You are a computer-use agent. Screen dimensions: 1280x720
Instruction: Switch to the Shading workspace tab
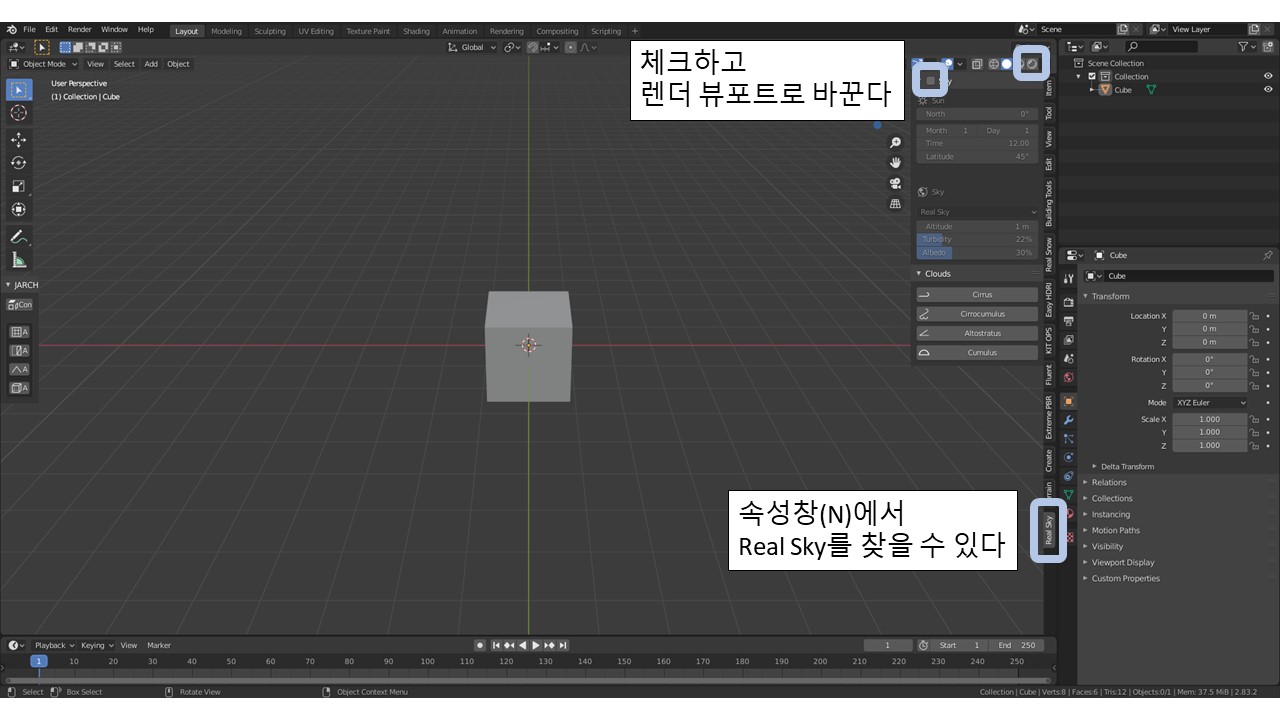tap(416, 31)
